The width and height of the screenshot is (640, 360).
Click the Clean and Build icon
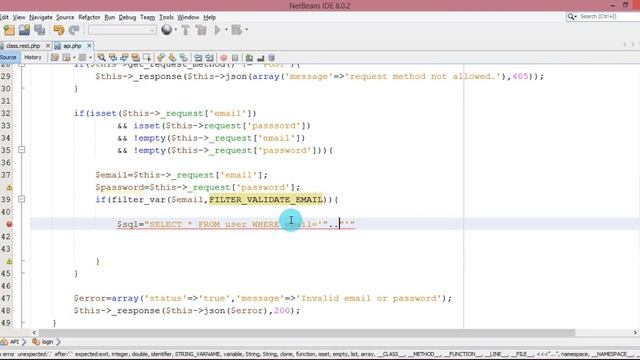click(201, 30)
